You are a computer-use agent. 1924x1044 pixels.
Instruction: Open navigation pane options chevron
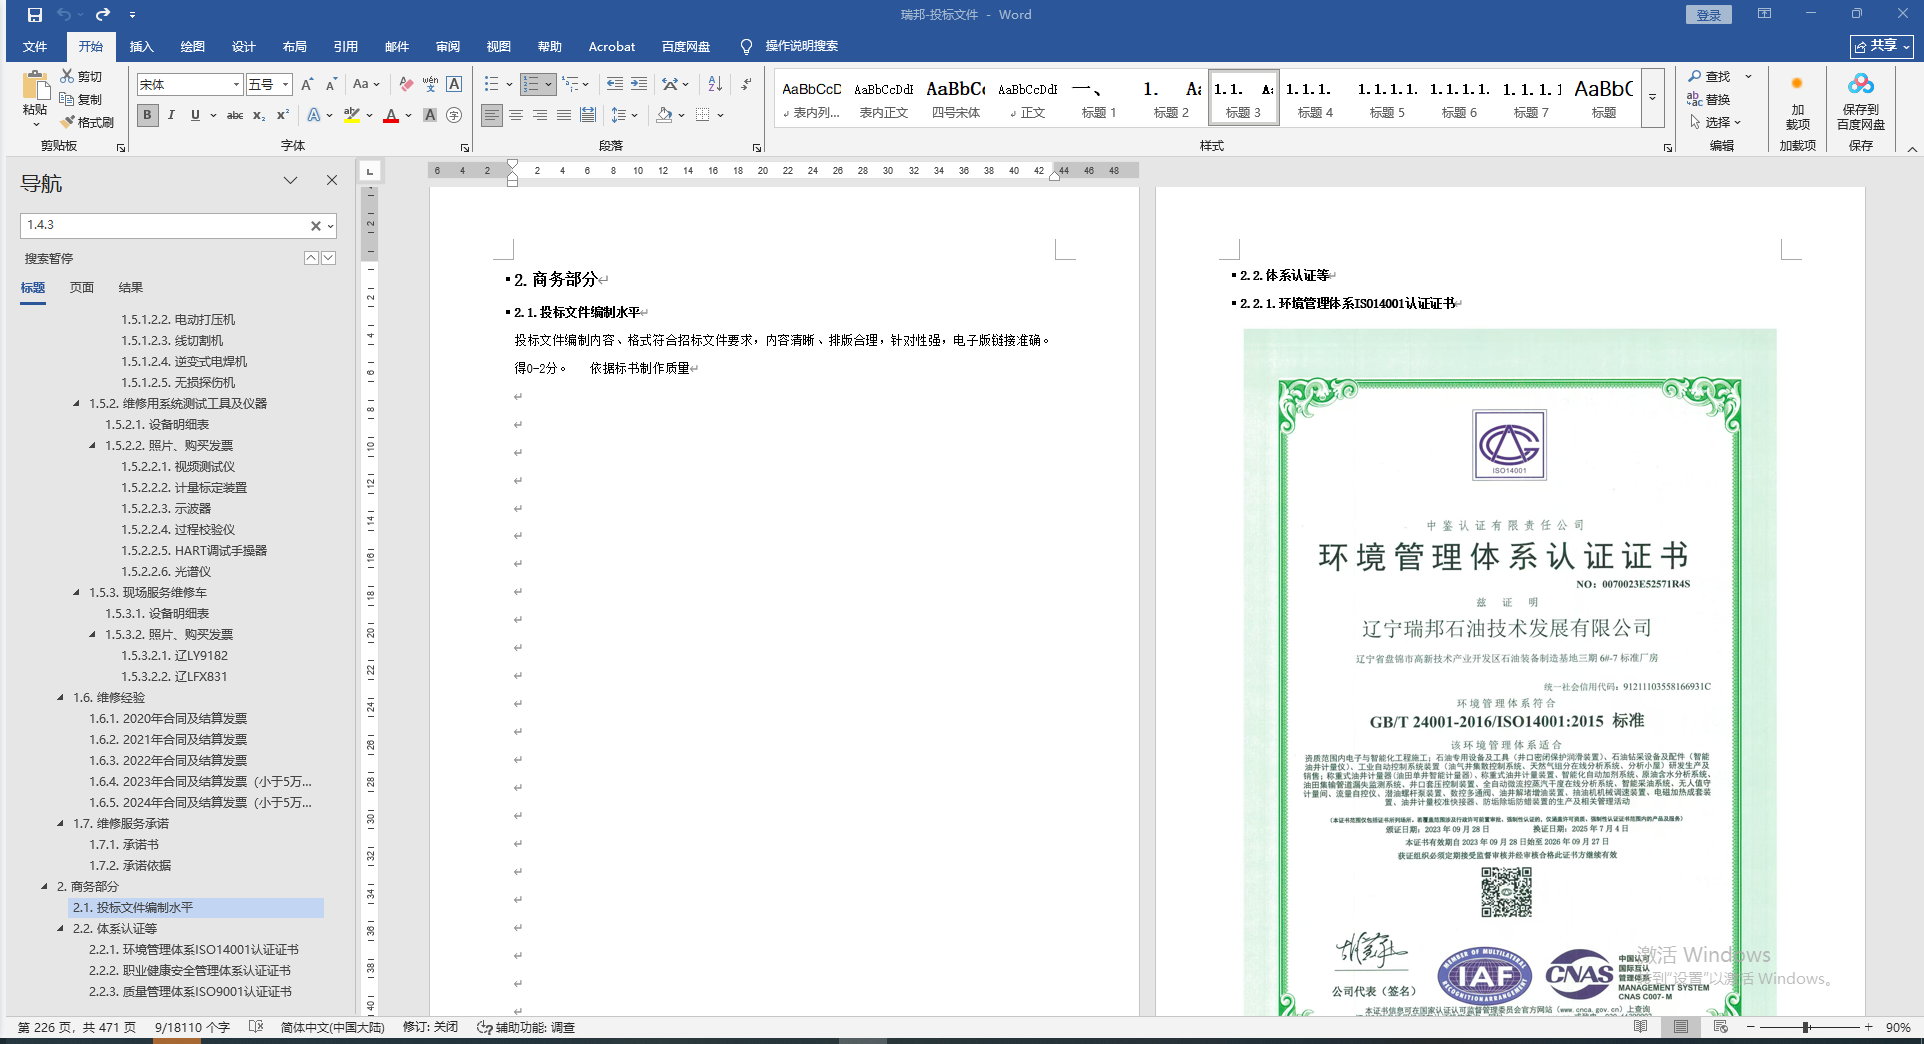coord(290,180)
